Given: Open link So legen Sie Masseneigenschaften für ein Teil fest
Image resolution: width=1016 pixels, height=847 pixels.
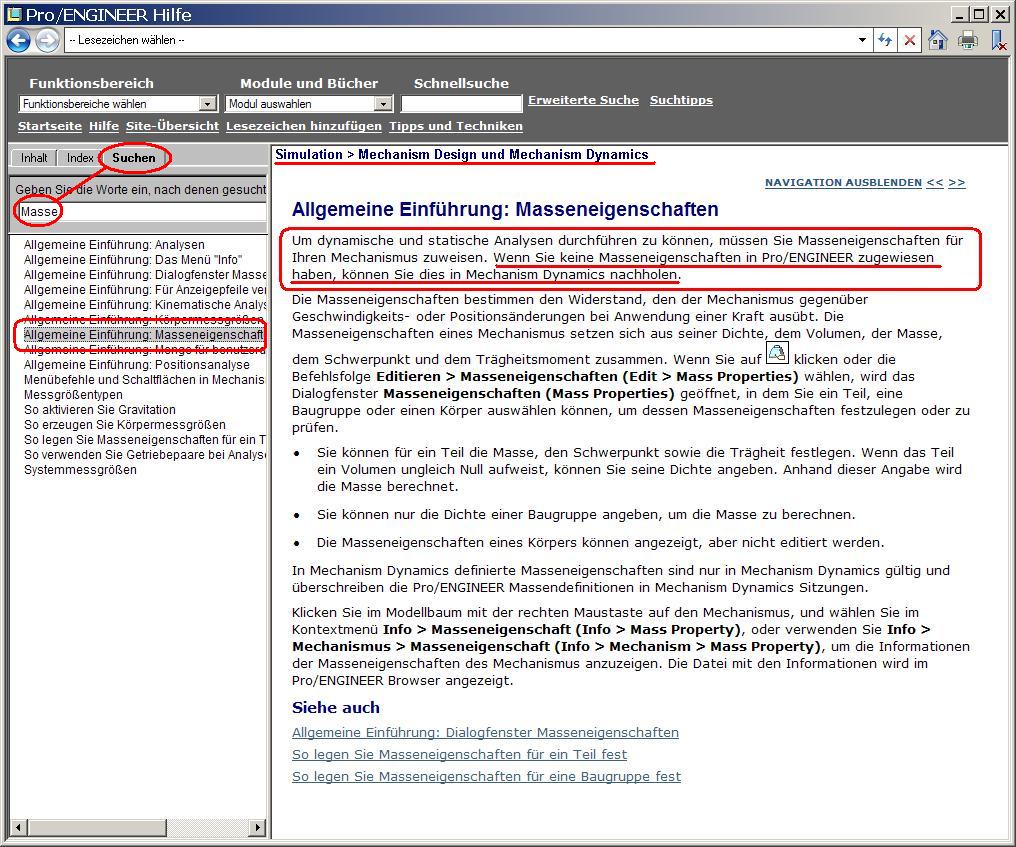Looking at the screenshot, I should 459,754.
